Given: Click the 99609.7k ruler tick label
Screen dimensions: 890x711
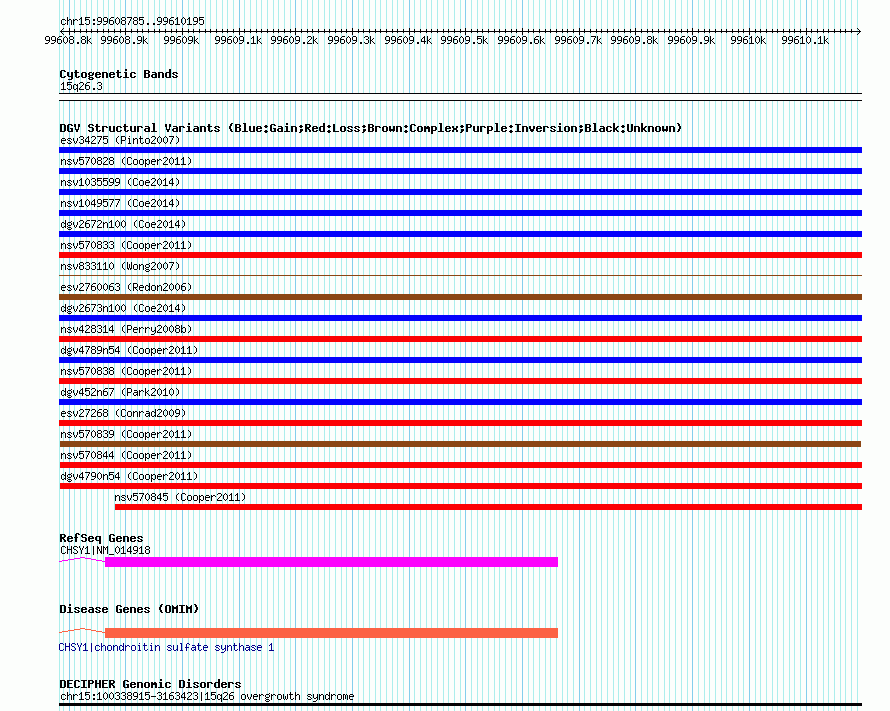Looking at the screenshot, I should 578,40.
